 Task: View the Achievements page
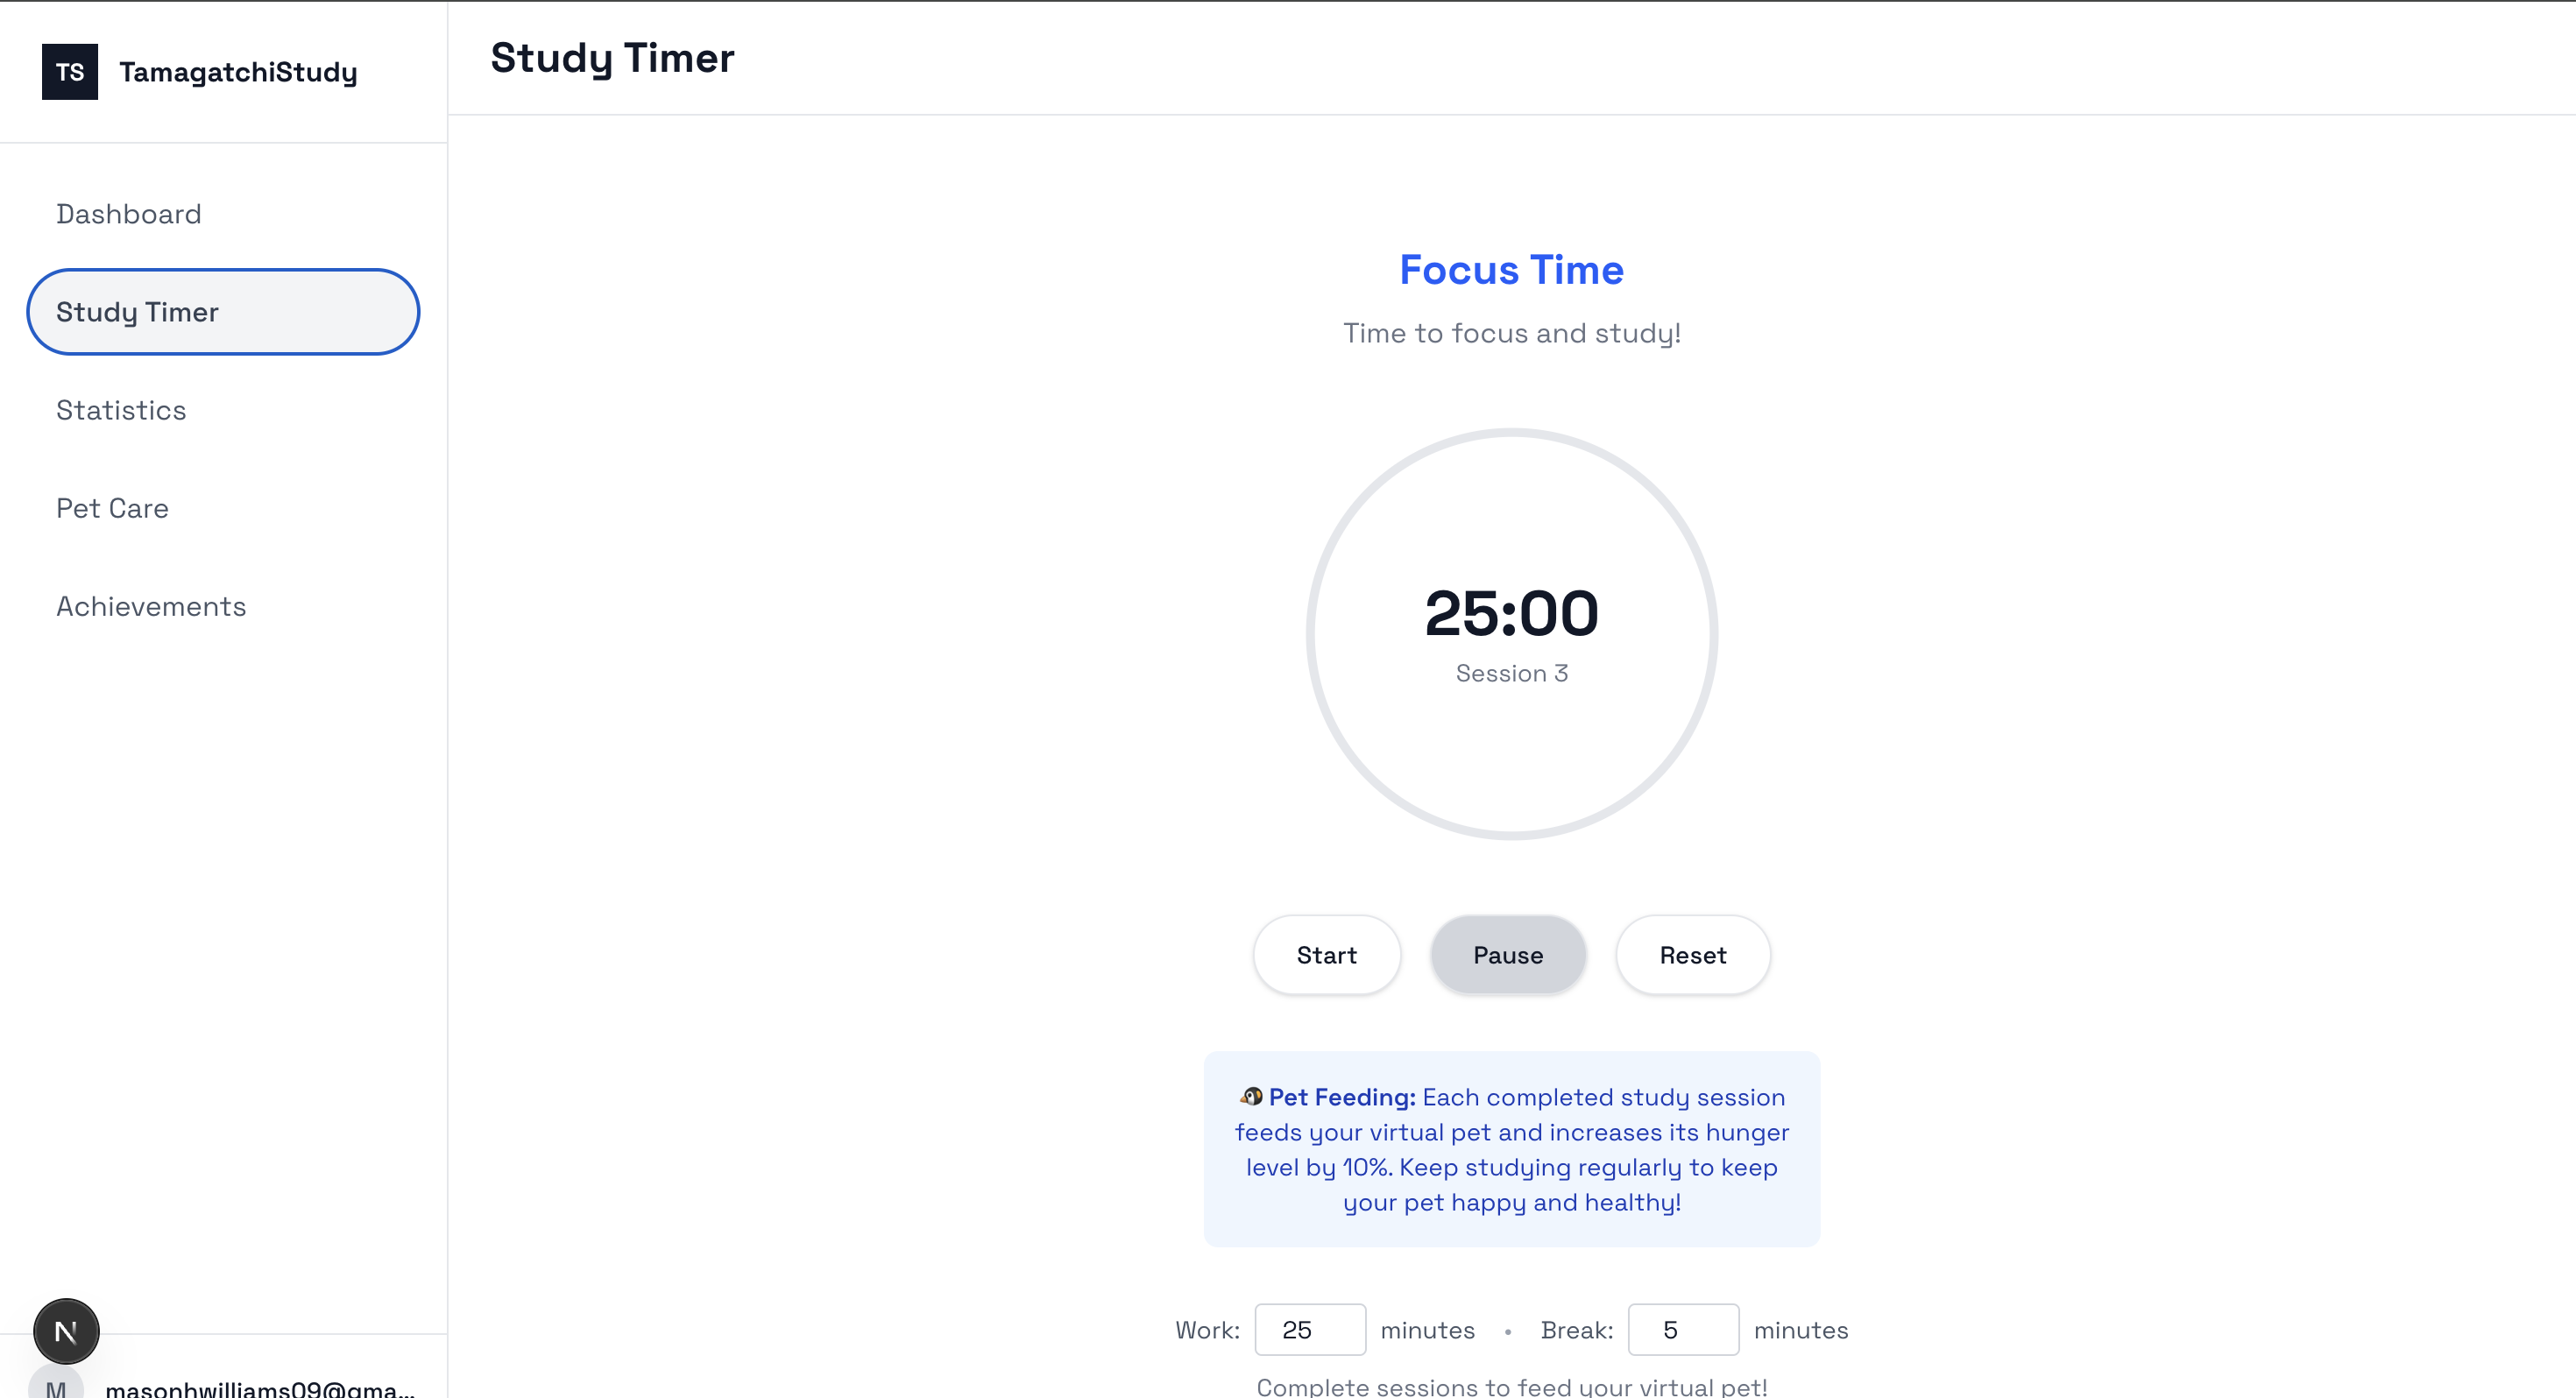tap(151, 606)
